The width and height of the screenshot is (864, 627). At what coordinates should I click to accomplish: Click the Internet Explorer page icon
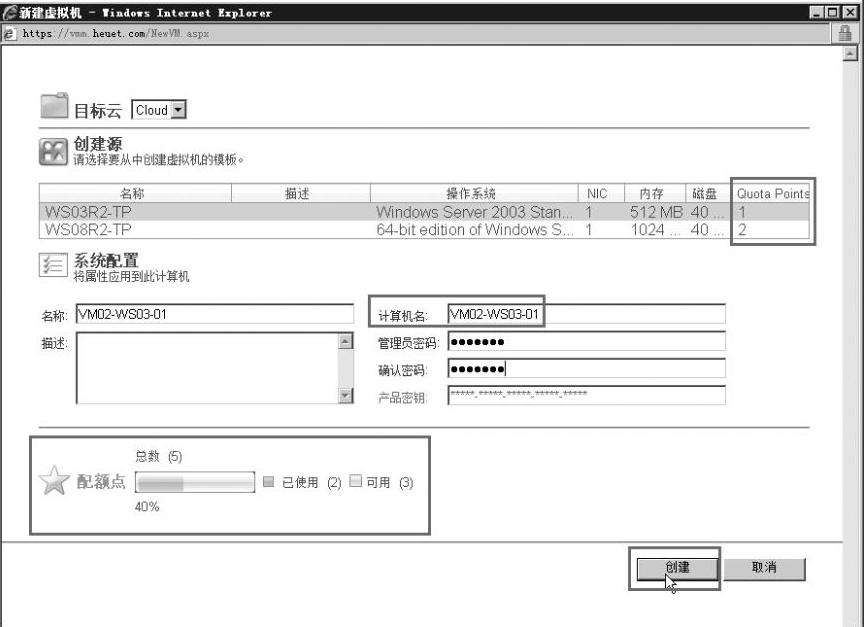(x=9, y=32)
